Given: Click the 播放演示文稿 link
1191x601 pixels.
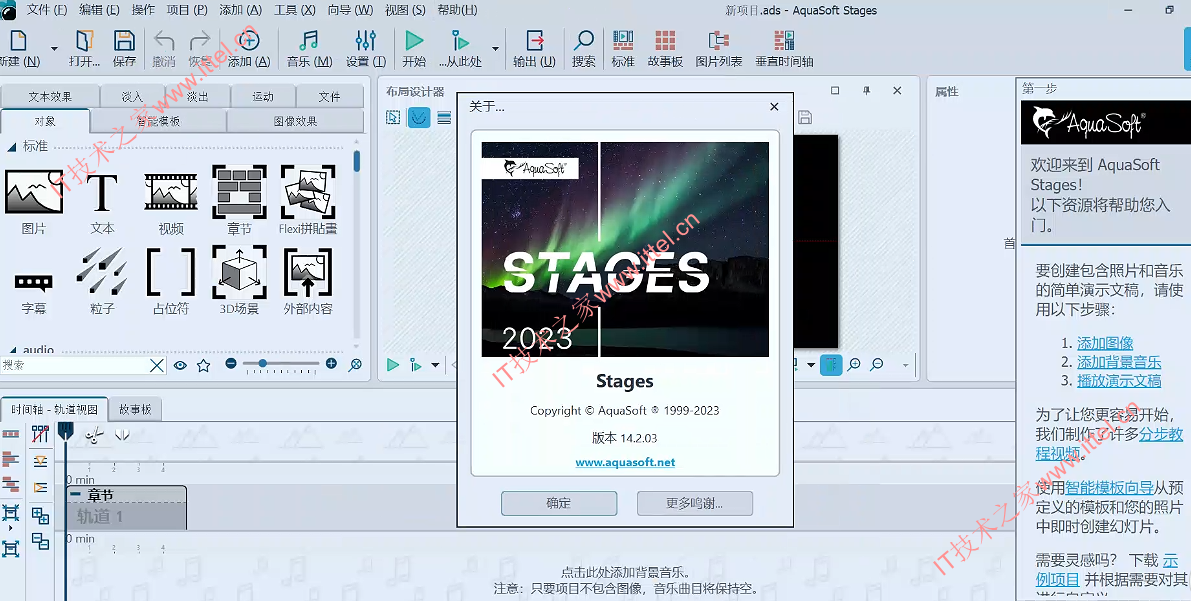Looking at the screenshot, I should [1119, 381].
